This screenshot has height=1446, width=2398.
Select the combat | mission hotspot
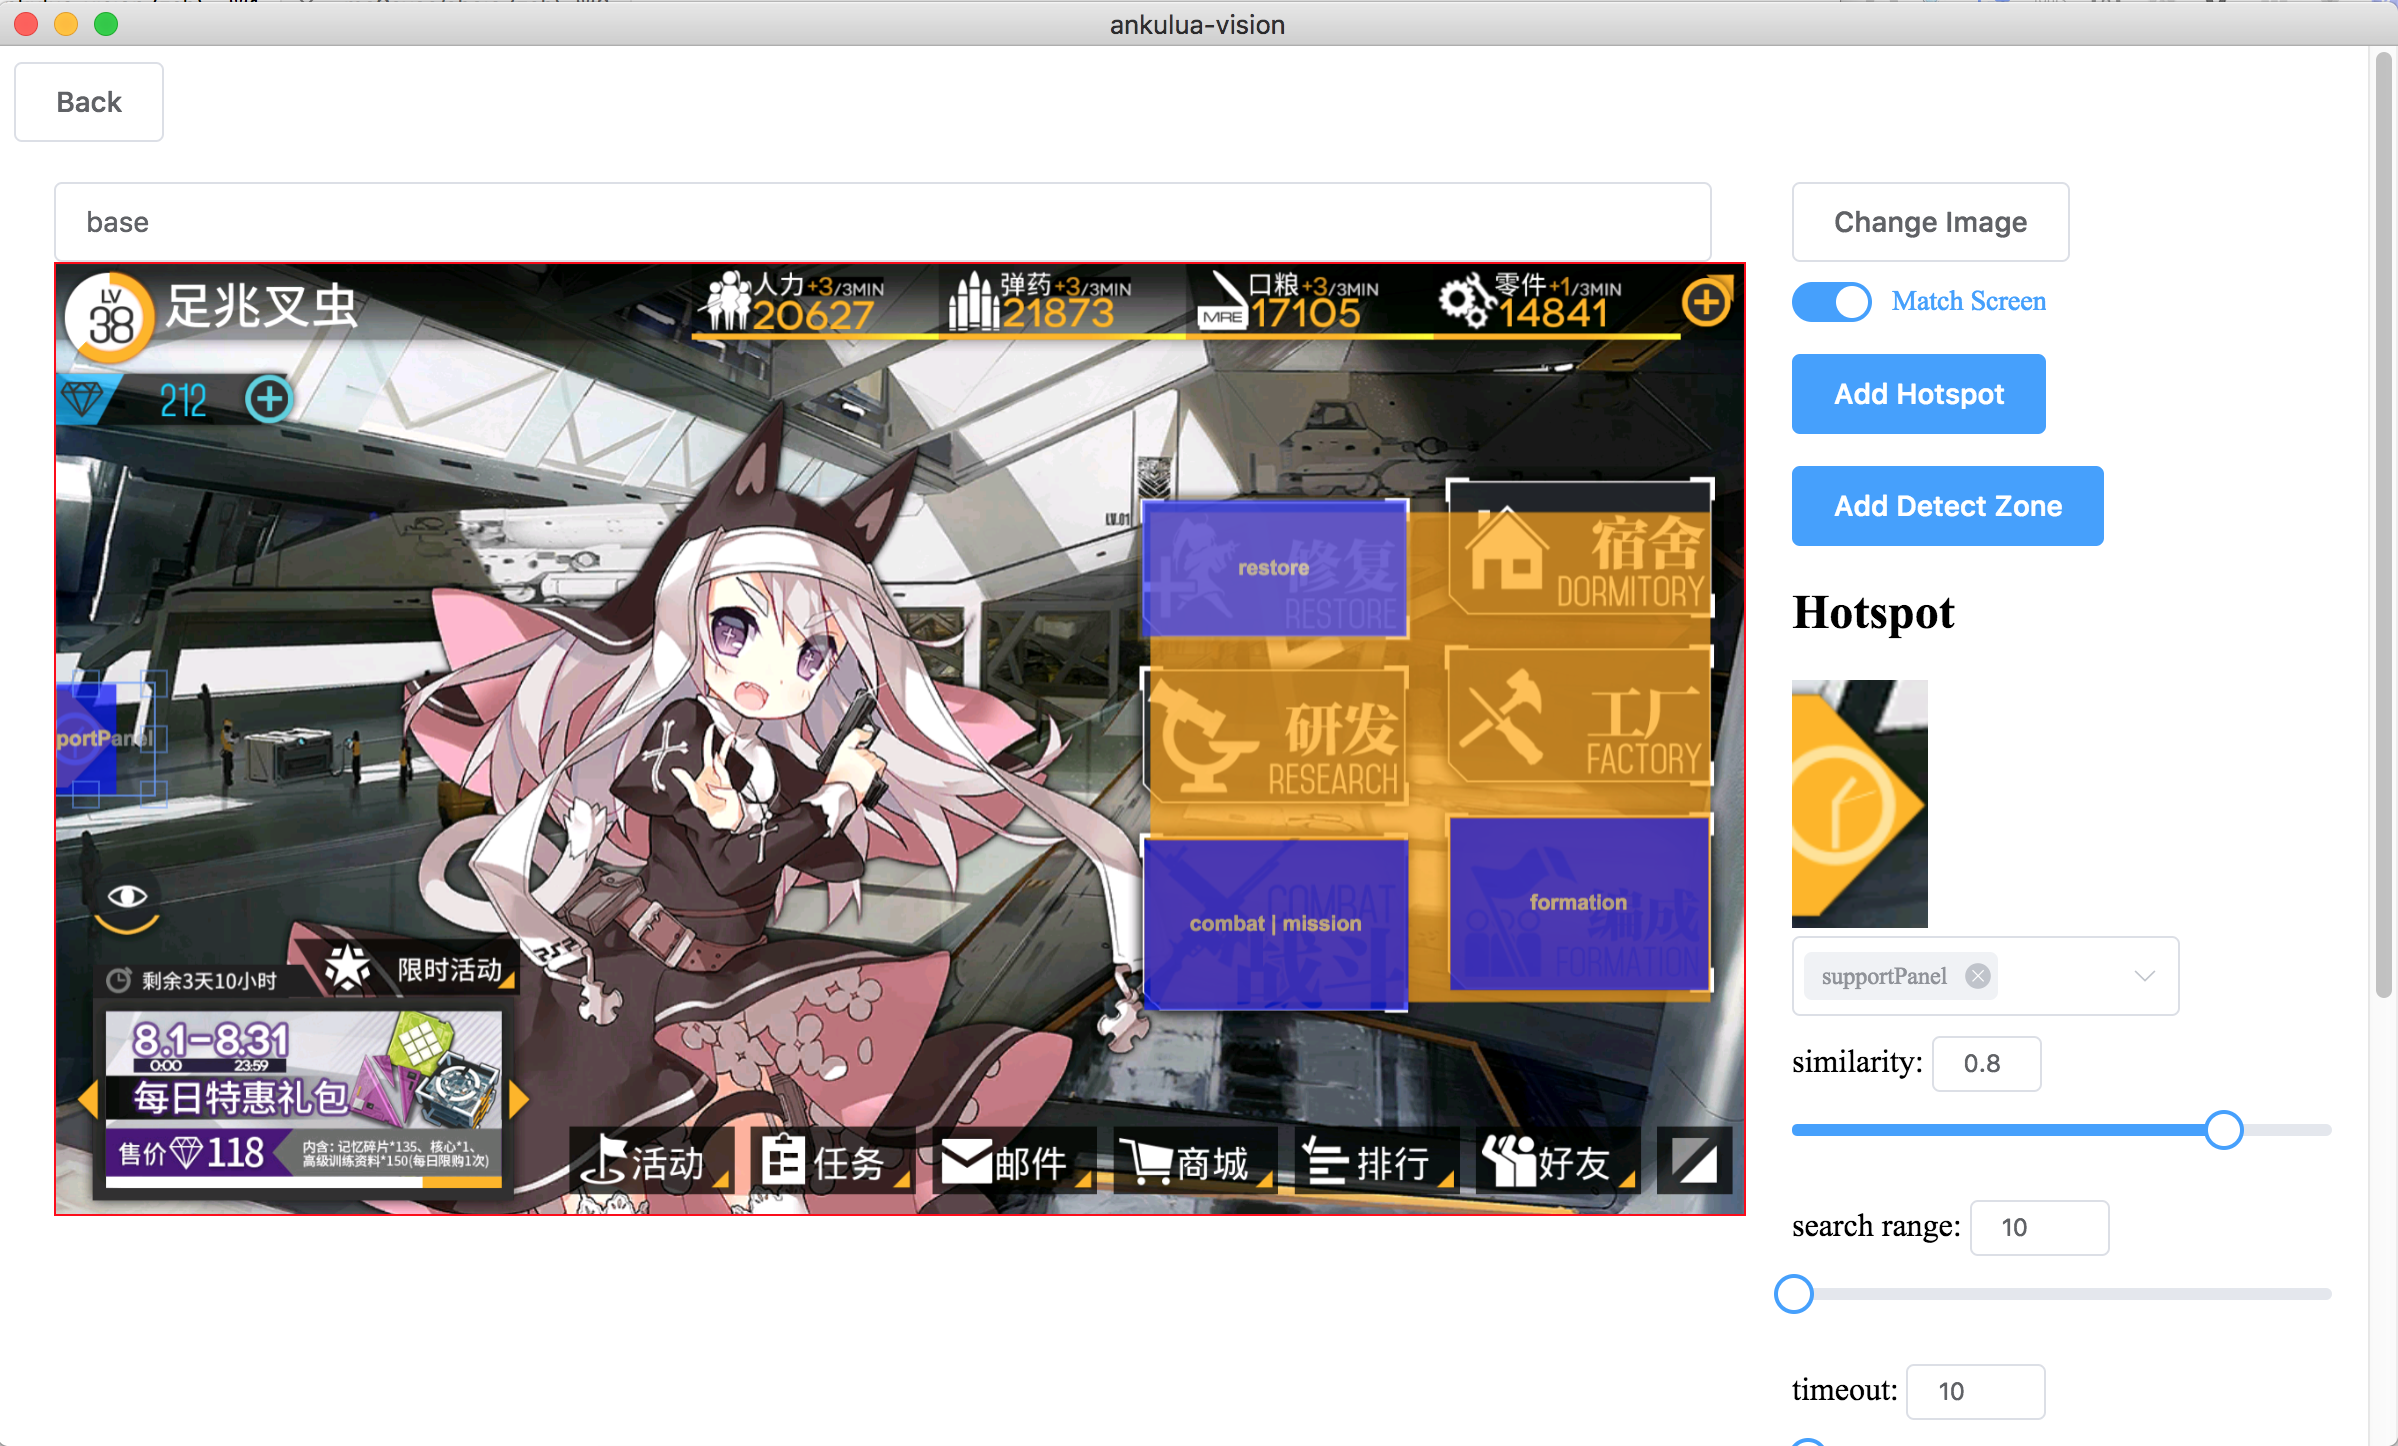(1275, 923)
